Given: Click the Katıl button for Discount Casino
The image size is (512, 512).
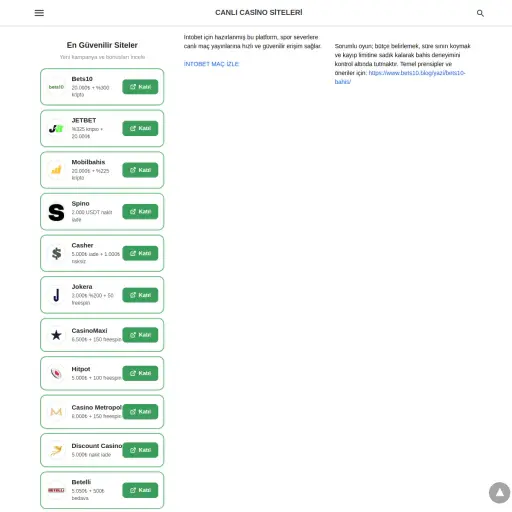Looking at the screenshot, I should pos(140,450).
